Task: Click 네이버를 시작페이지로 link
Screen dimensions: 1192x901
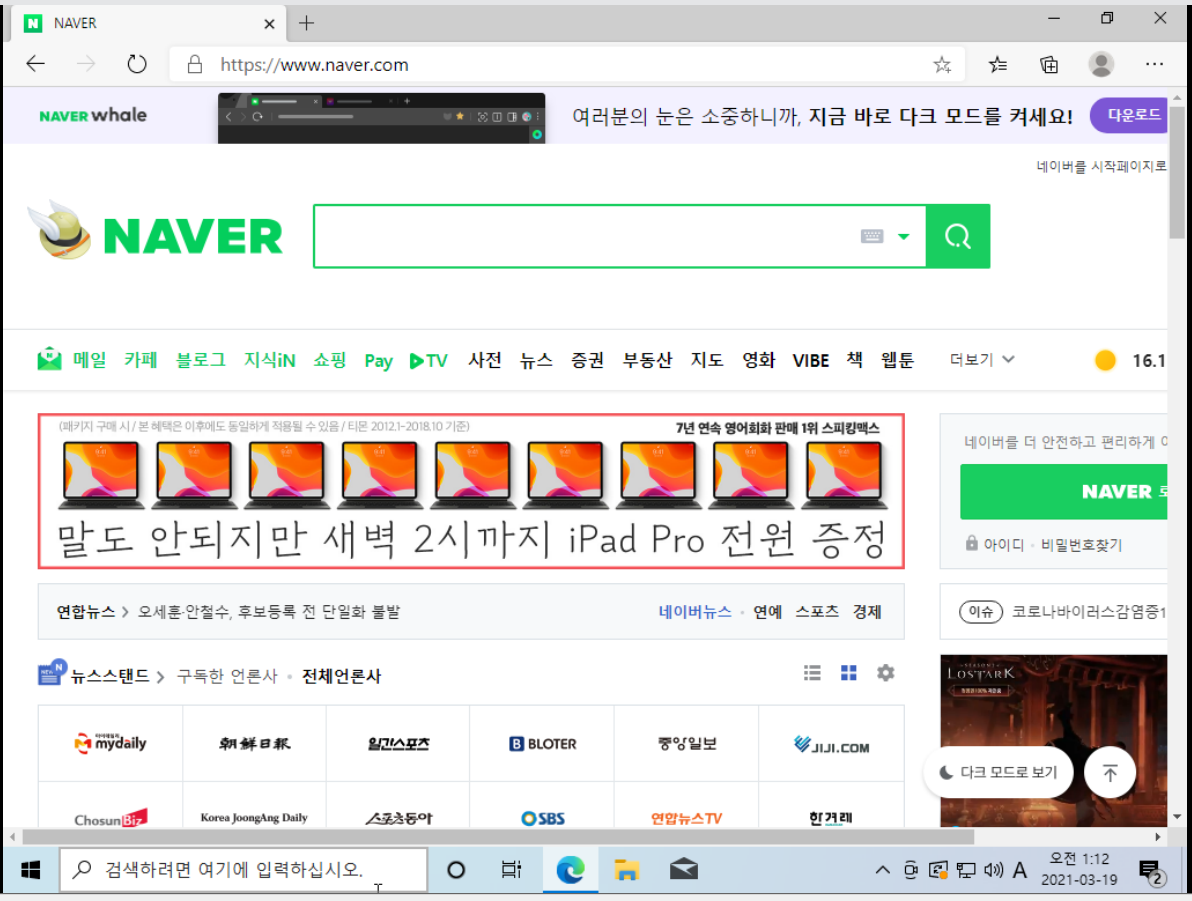Action: point(1101,166)
